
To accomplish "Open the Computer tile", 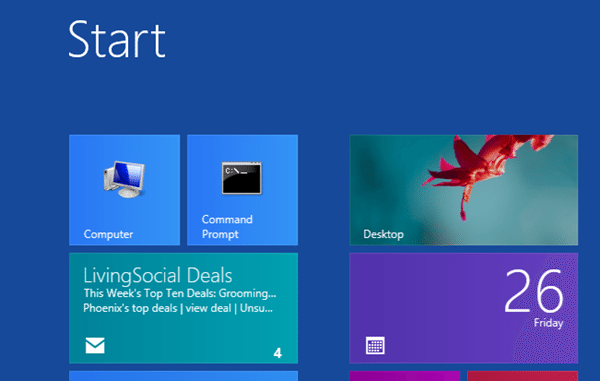I will [x=124, y=190].
